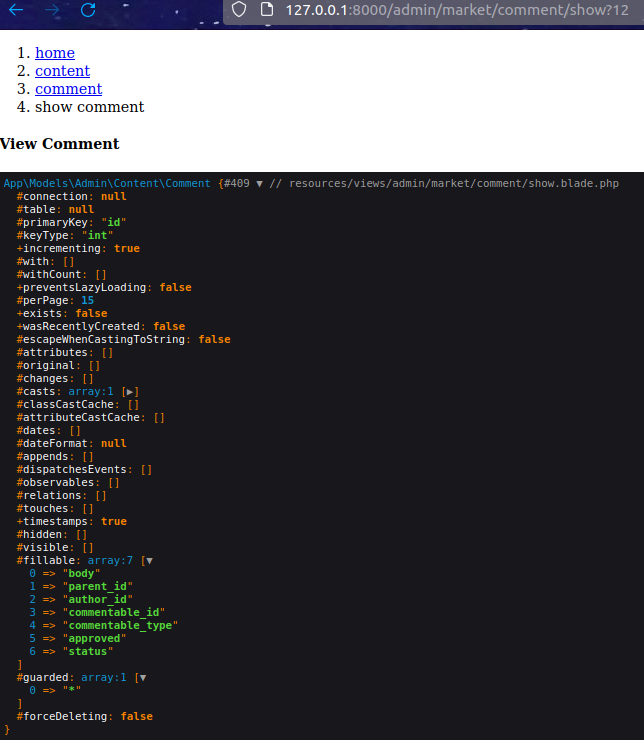Click the View Comment heading
The width and height of the screenshot is (644, 746).
click(60, 144)
